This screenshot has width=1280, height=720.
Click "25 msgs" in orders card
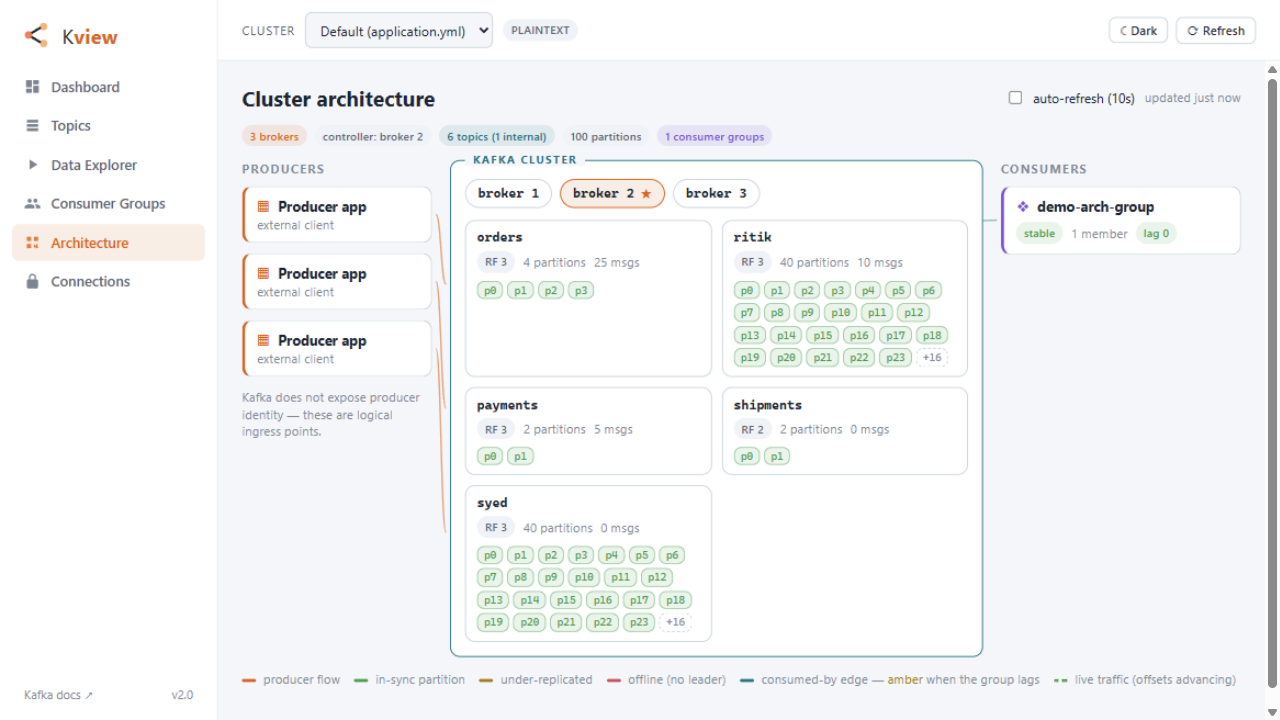pos(617,262)
